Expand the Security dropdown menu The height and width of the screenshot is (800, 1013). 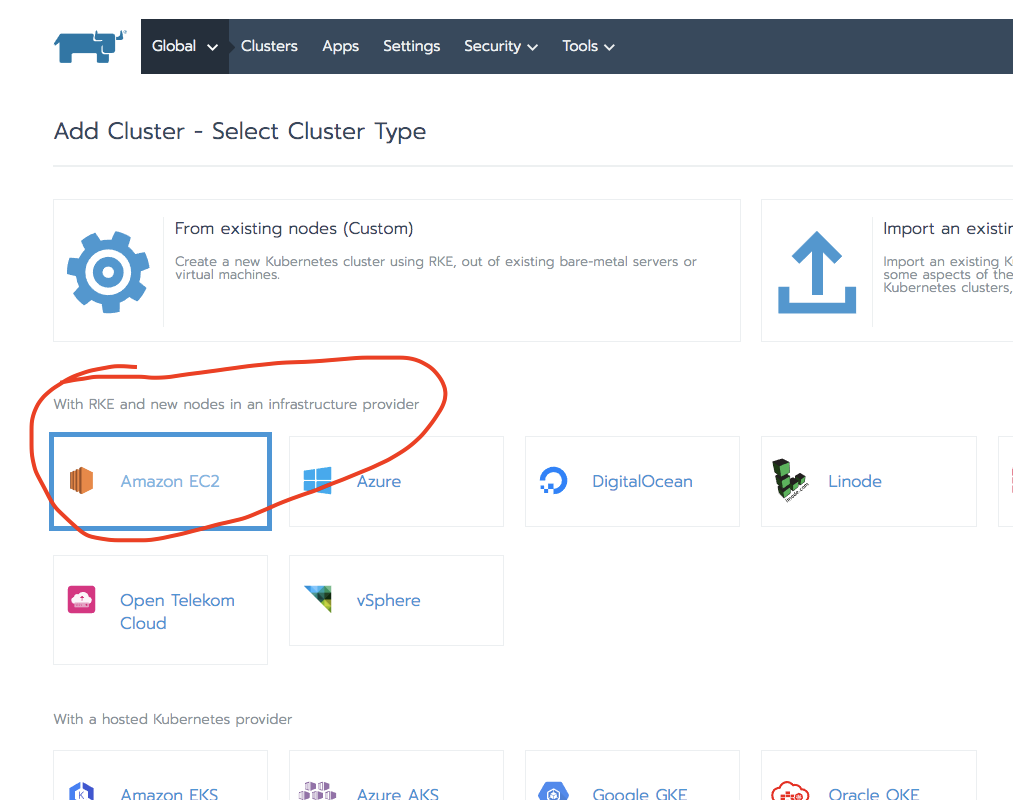[x=501, y=46]
